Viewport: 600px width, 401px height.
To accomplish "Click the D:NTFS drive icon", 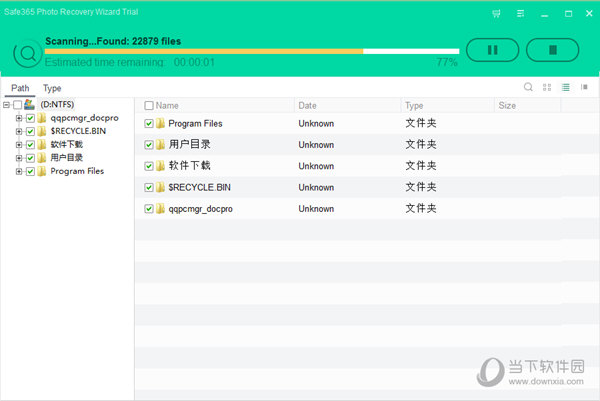I will point(29,104).
